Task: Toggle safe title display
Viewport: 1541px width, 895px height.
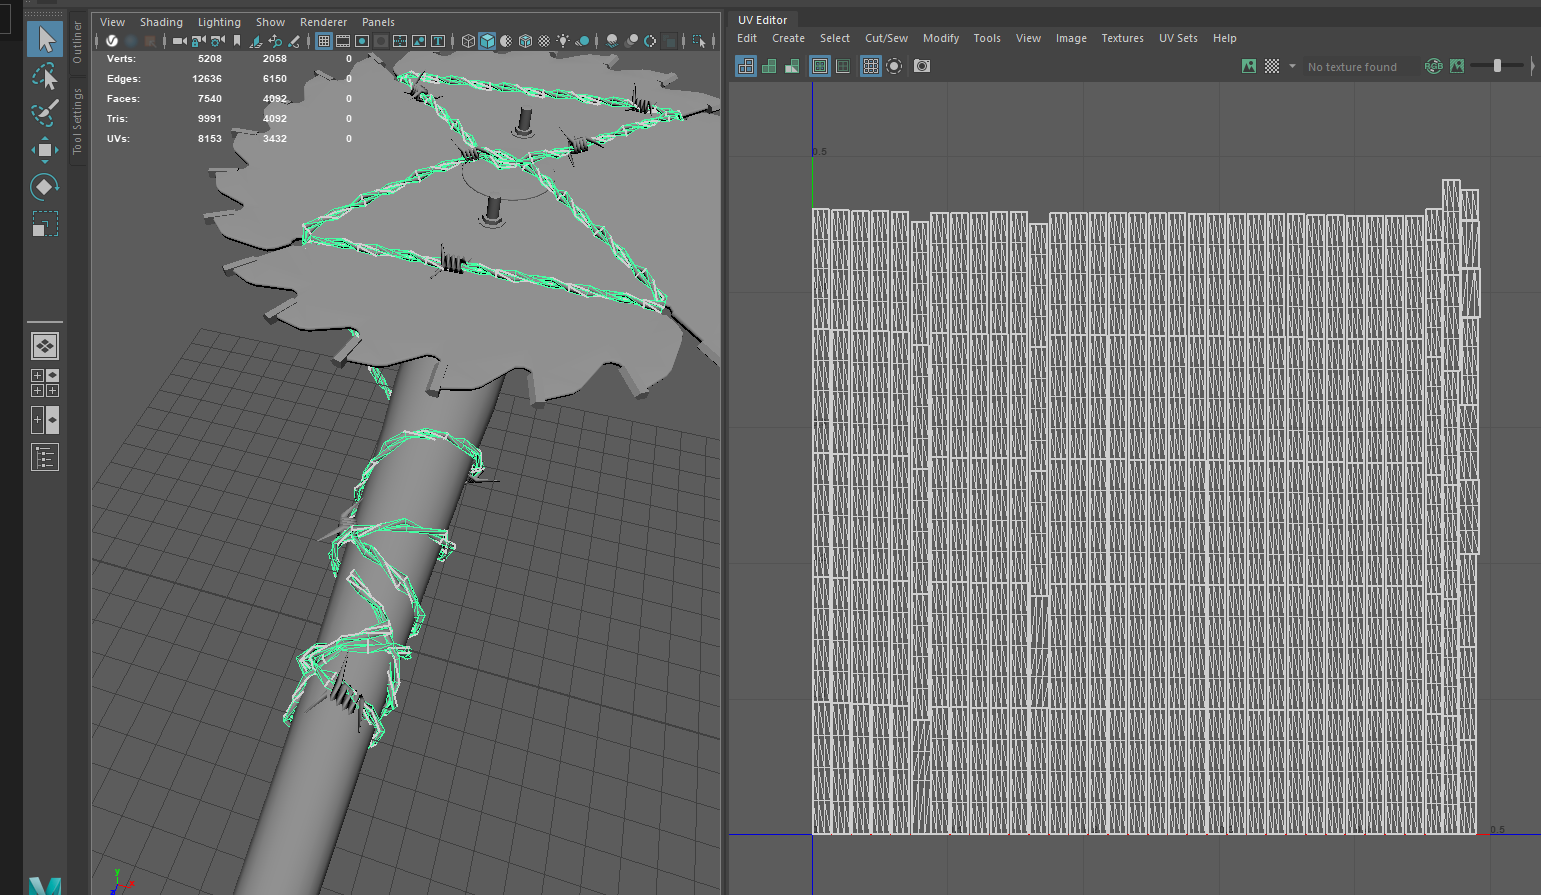Action: 438,41
